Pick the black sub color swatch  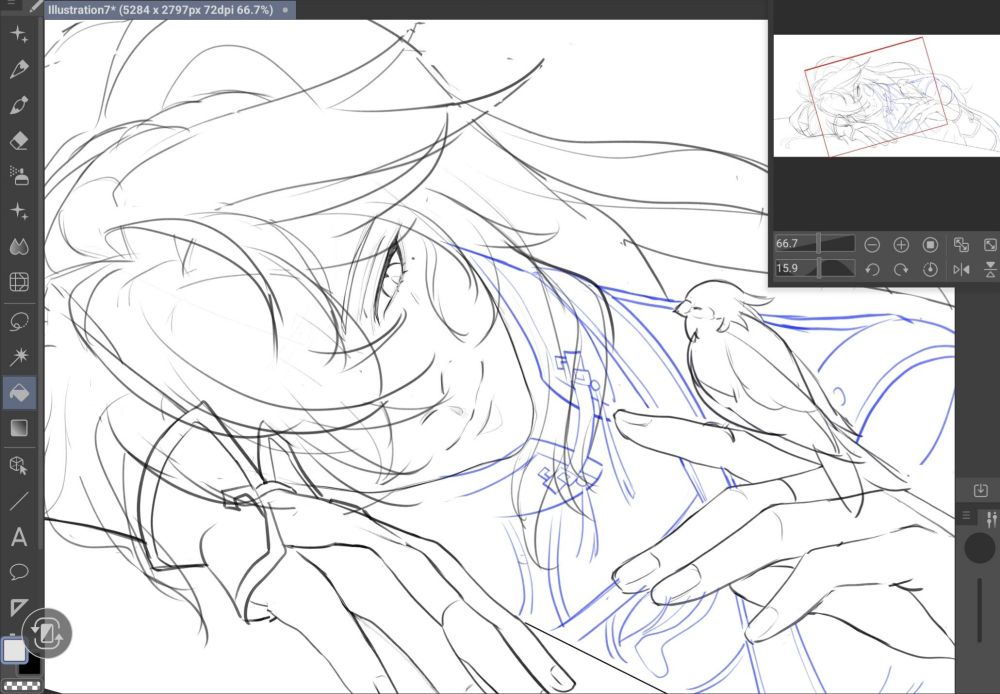[x=32, y=668]
